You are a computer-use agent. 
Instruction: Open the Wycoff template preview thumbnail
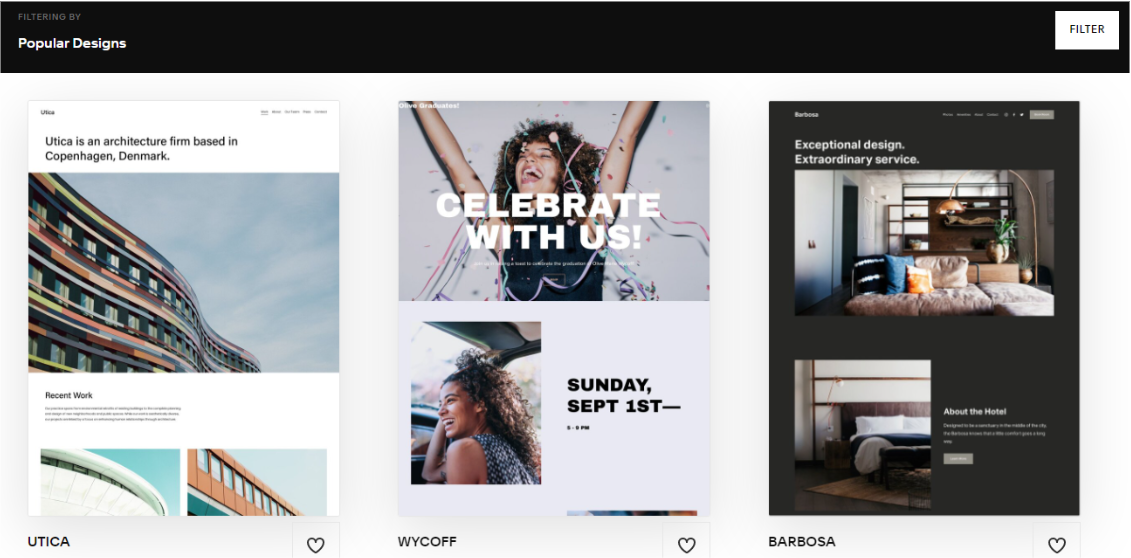coord(554,308)
